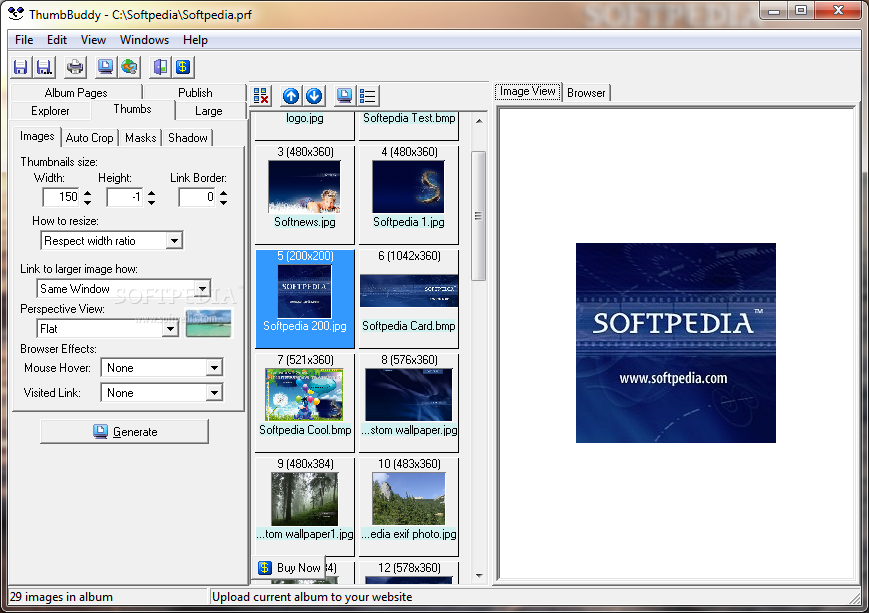This screenshot has height=613, width=869.
Task: Expand the Same Window link dropdown
Action: click(202, 288)
